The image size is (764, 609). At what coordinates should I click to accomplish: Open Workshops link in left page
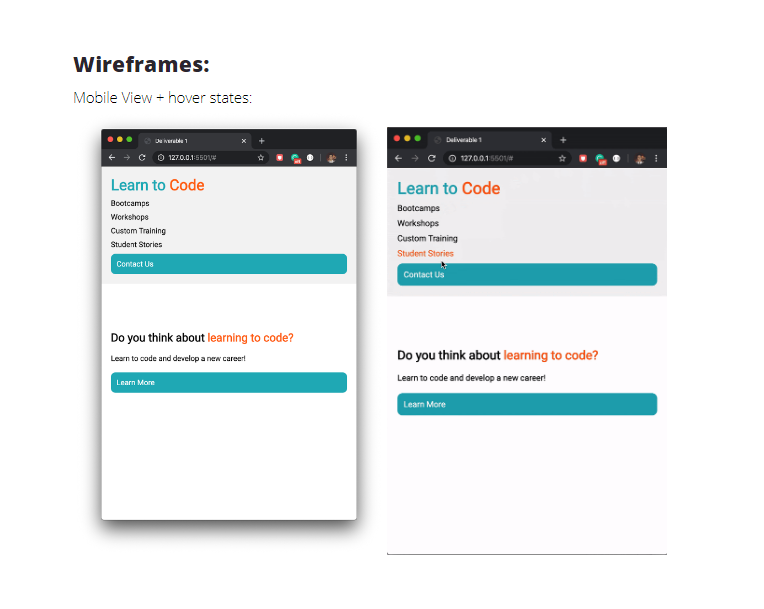[130, 217]
